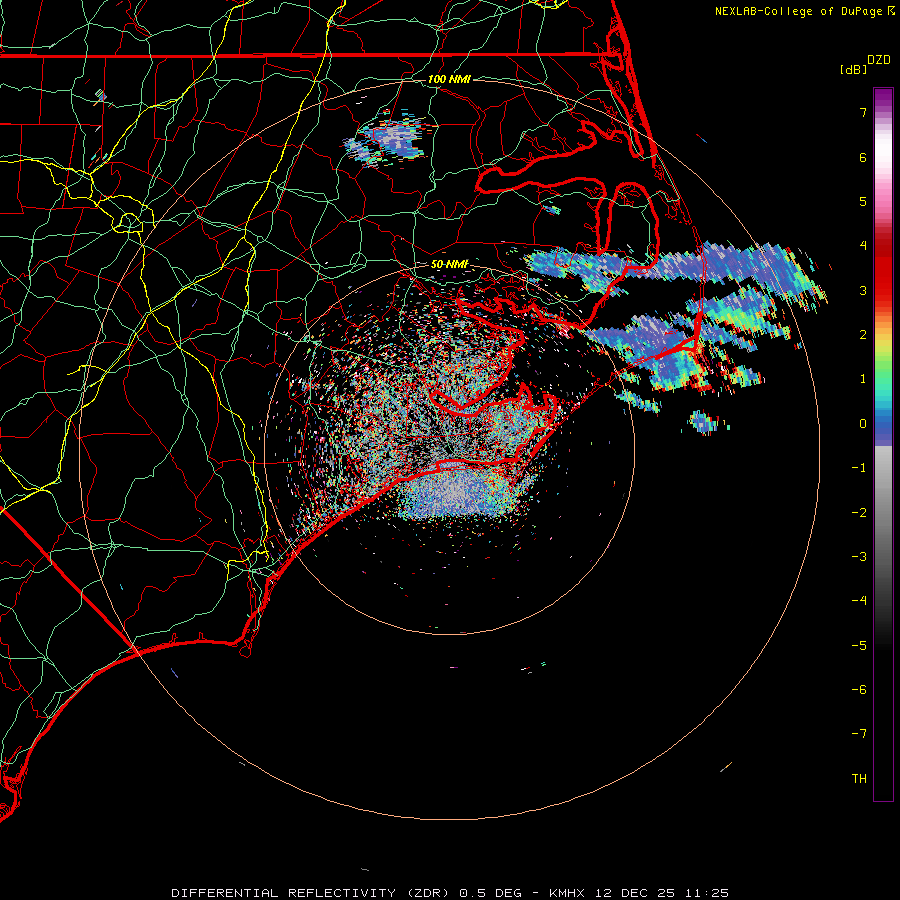Click the purple top of the colorbar

click(883, 98)
